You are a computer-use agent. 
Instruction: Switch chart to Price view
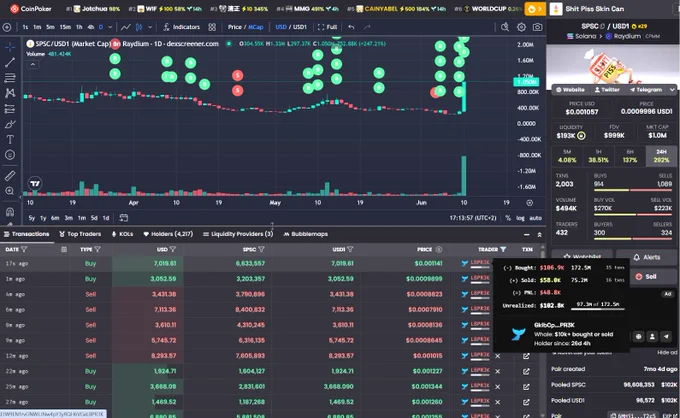[x=235, y=27]
